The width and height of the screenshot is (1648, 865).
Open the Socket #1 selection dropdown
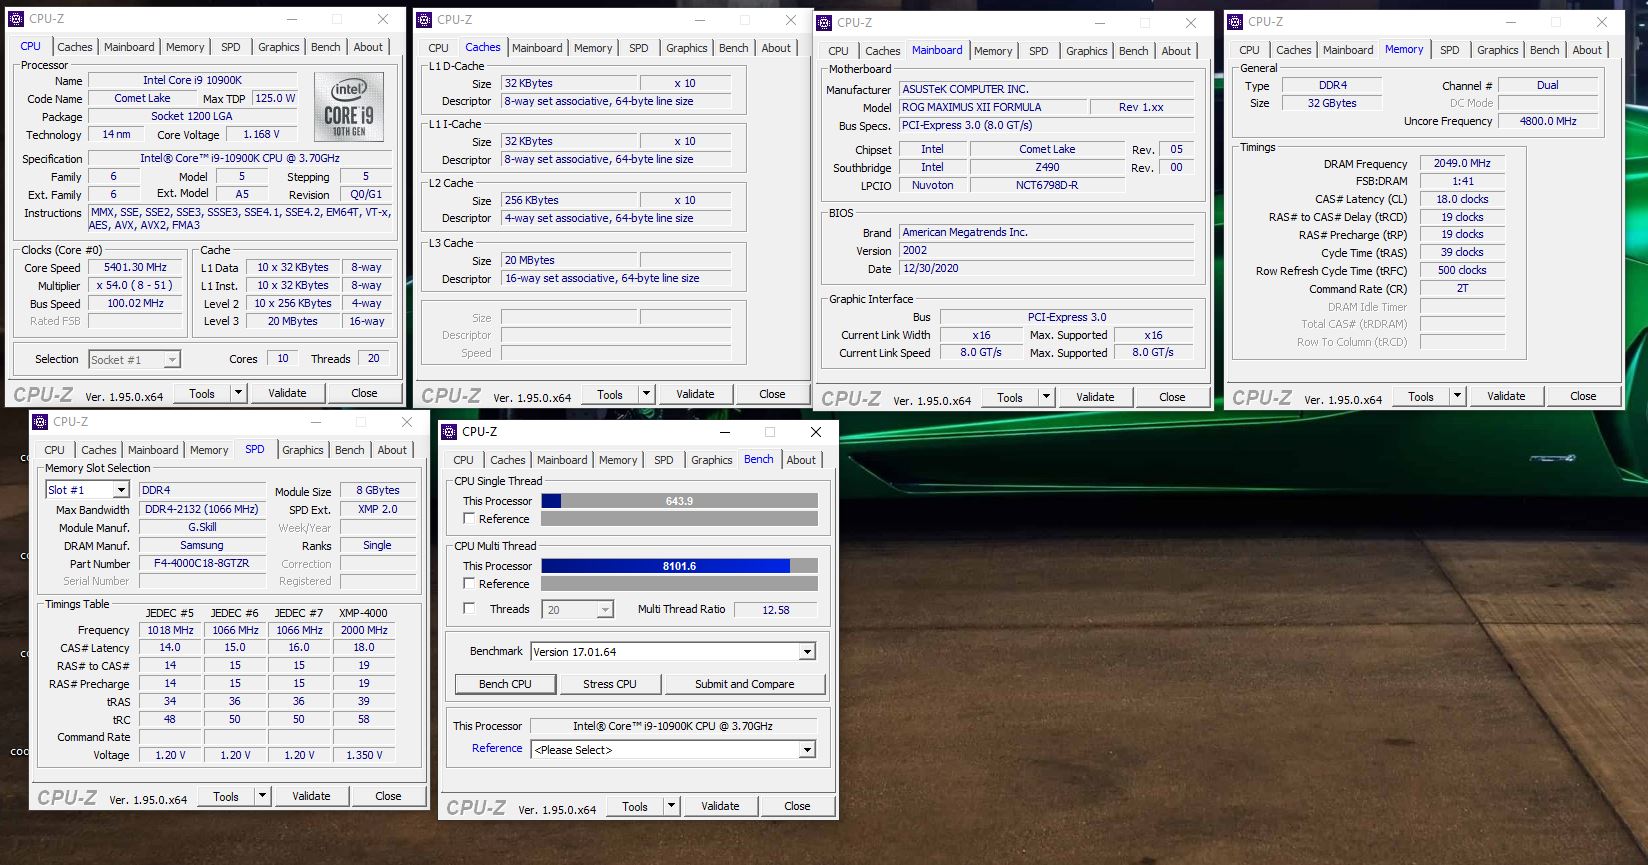(134, 360)
